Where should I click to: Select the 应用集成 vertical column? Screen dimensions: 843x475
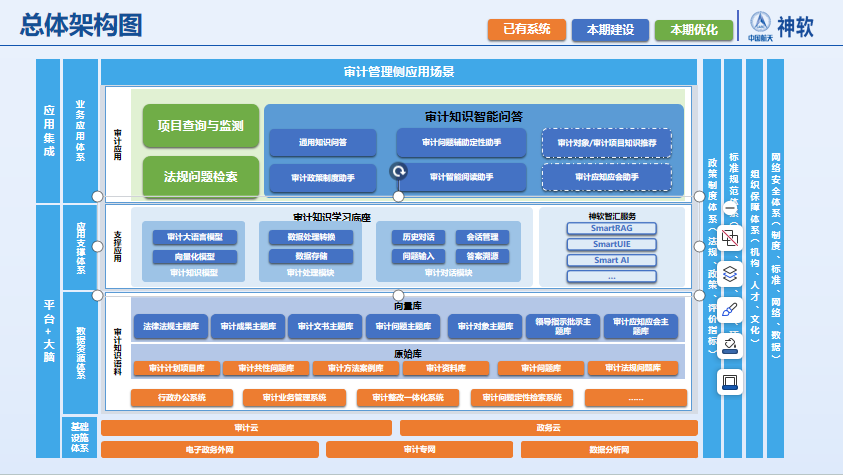point(48,131)
